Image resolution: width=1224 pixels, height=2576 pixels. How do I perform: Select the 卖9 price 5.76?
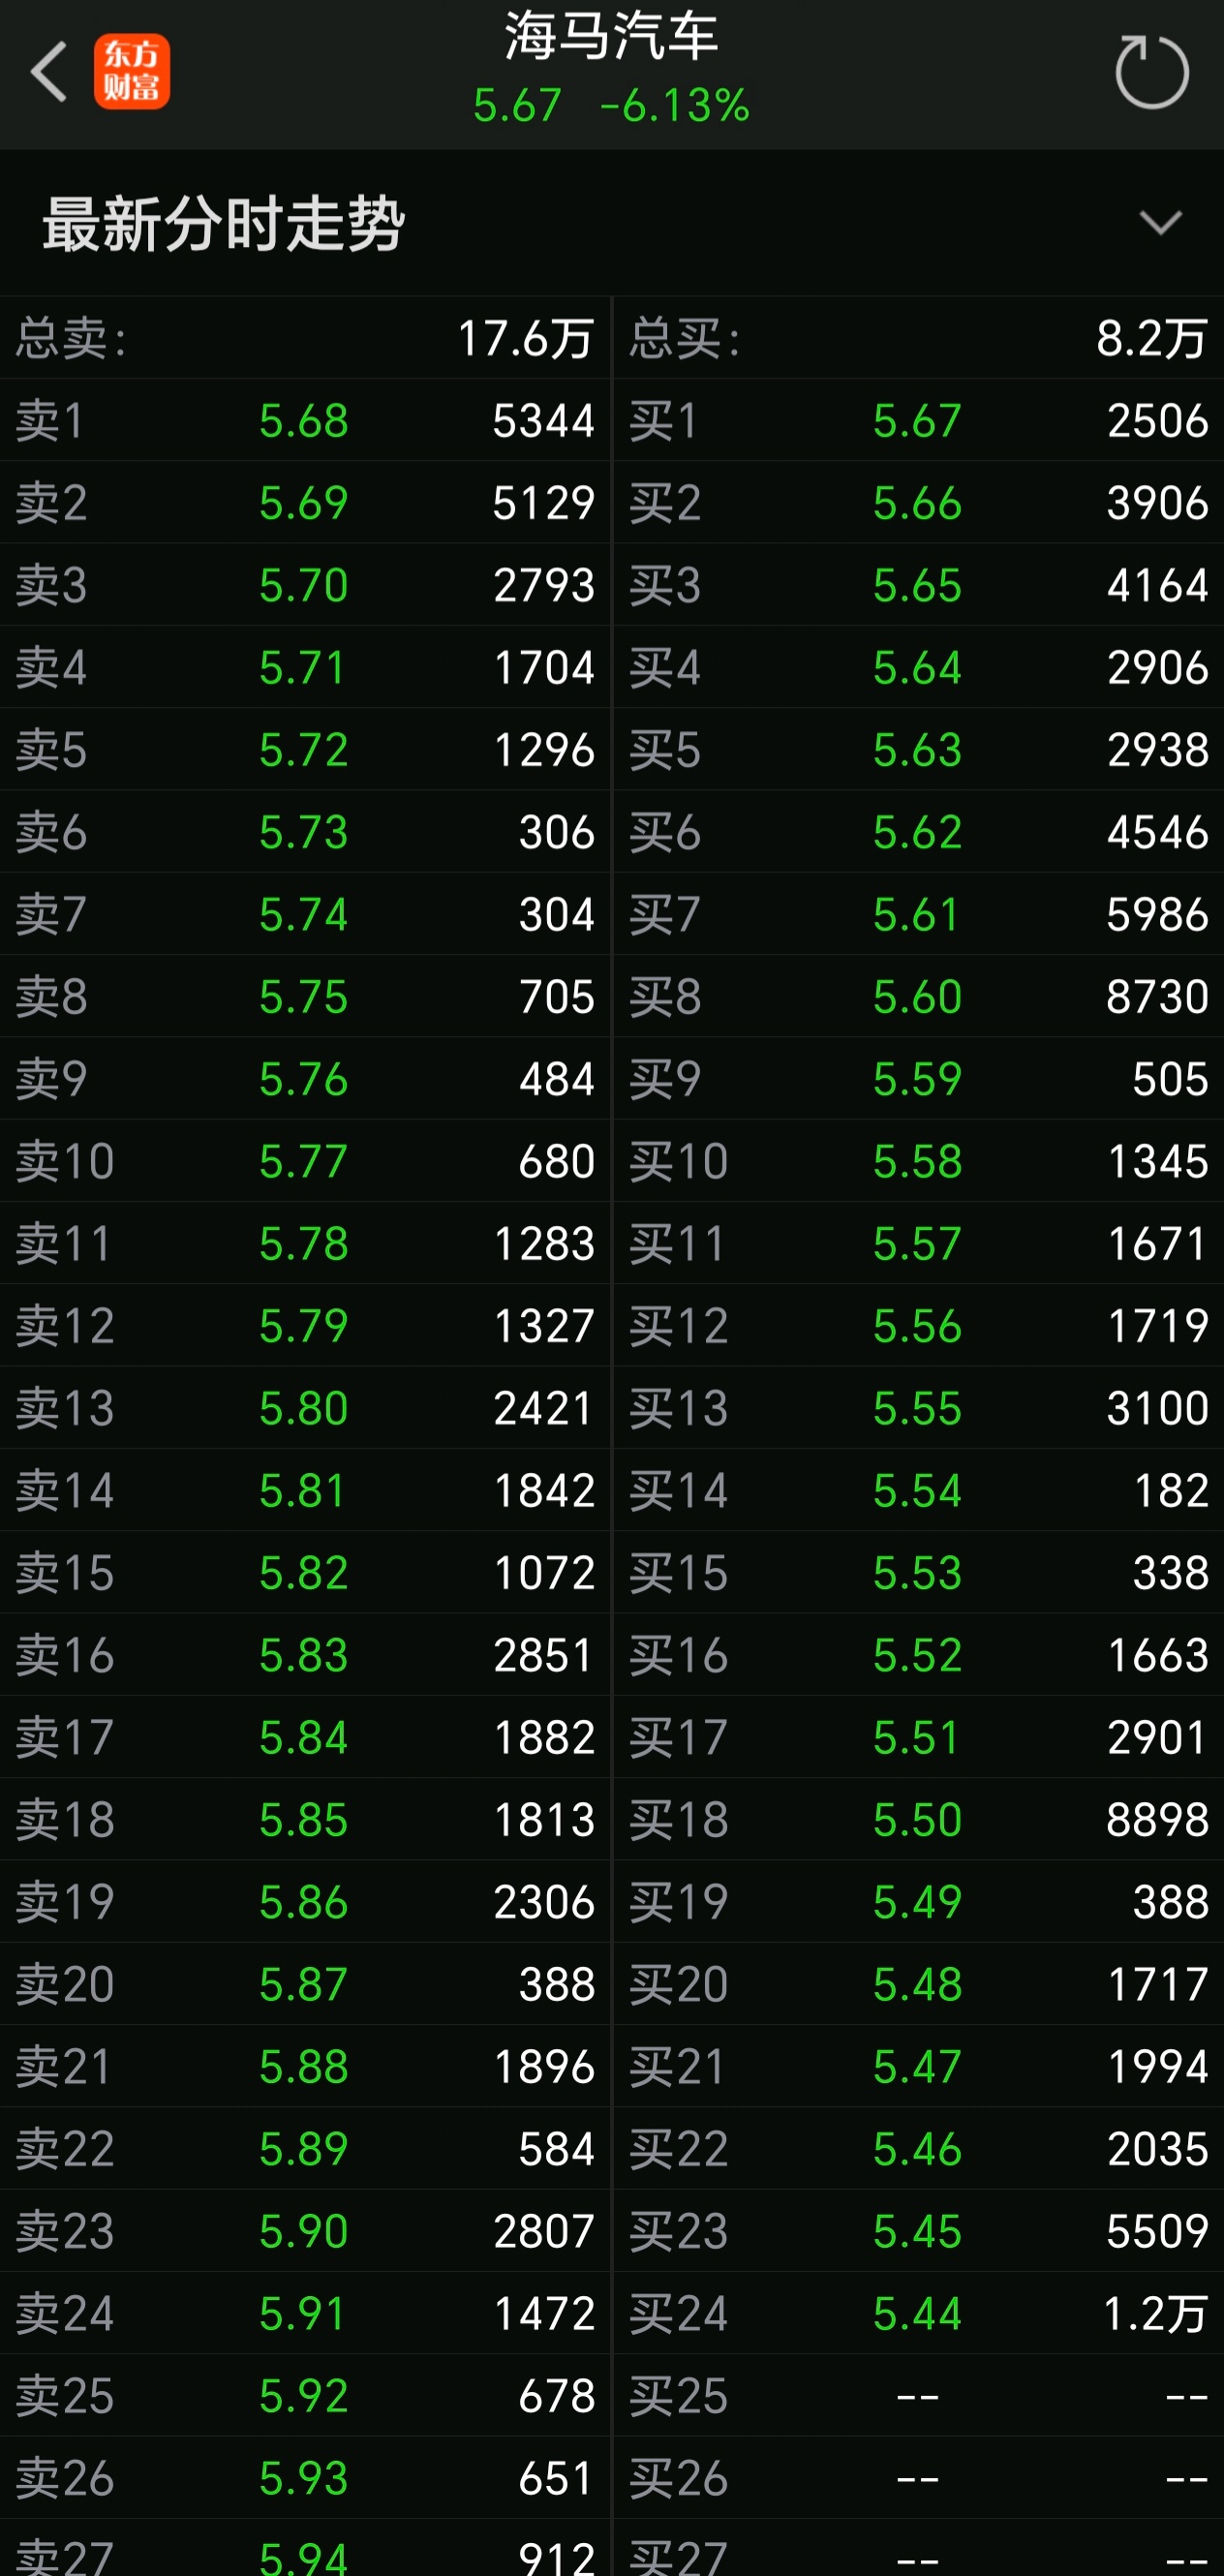coord(303,1079)
